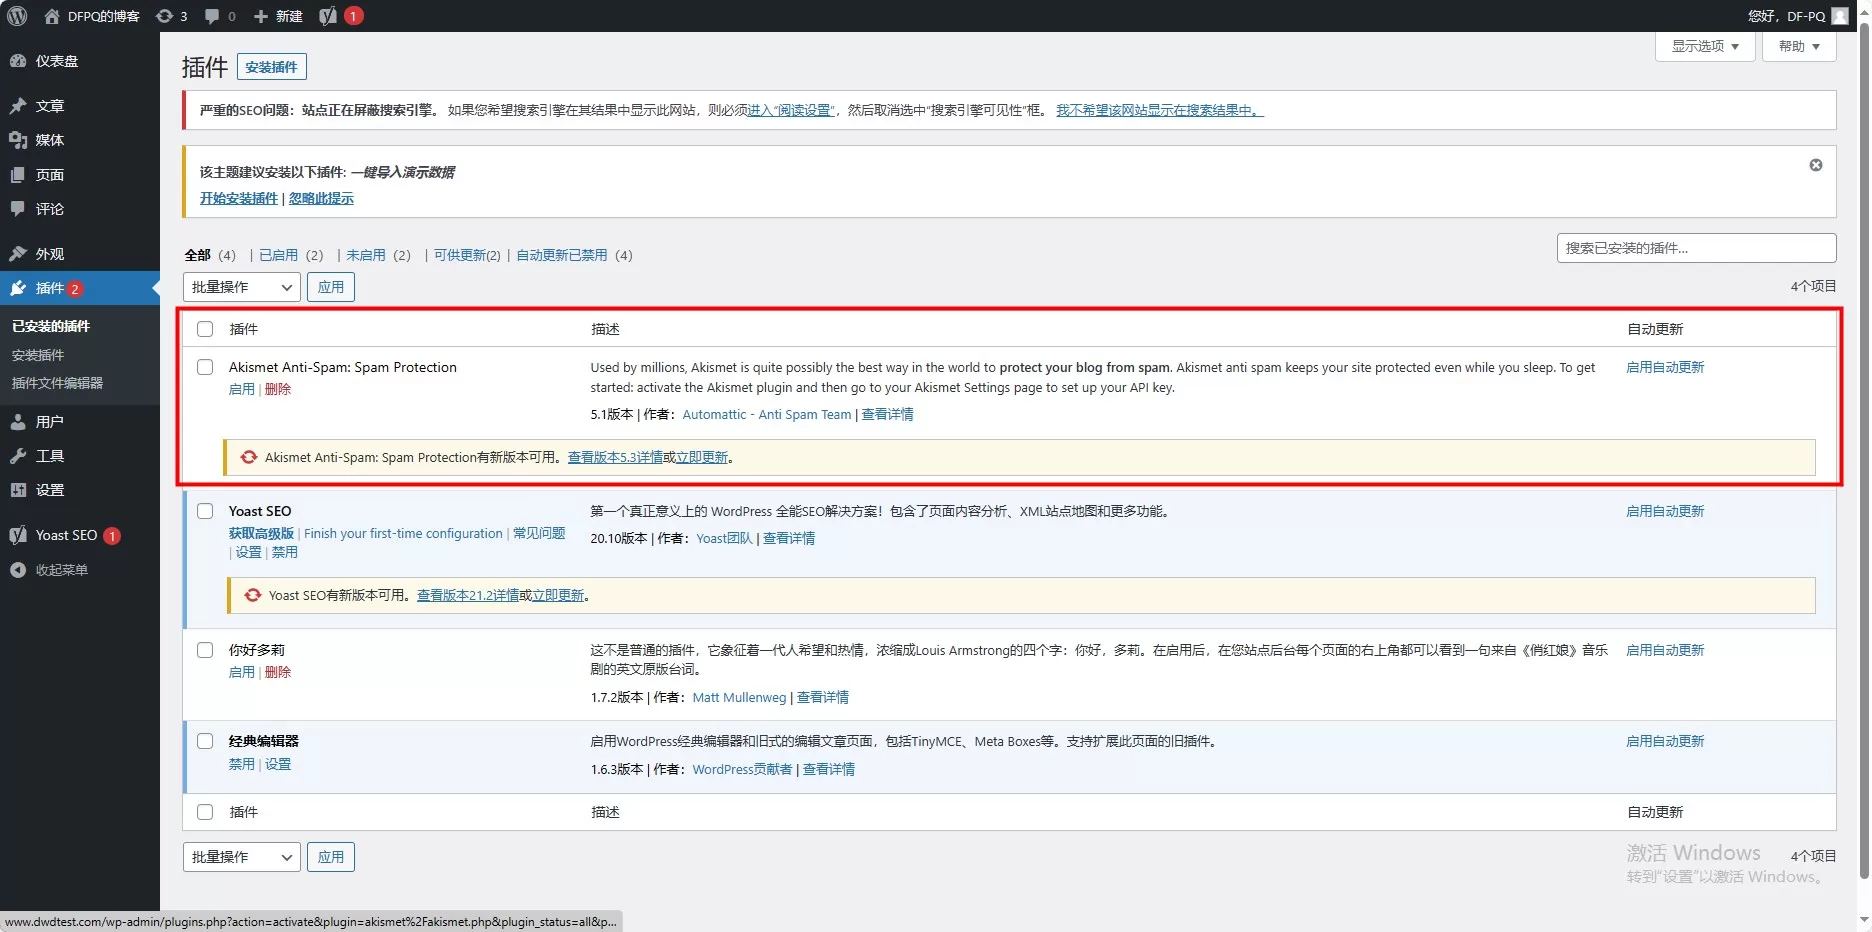
Task: Deactivate Yoast SEO via 禁用 link
Action: click(285, 552)
